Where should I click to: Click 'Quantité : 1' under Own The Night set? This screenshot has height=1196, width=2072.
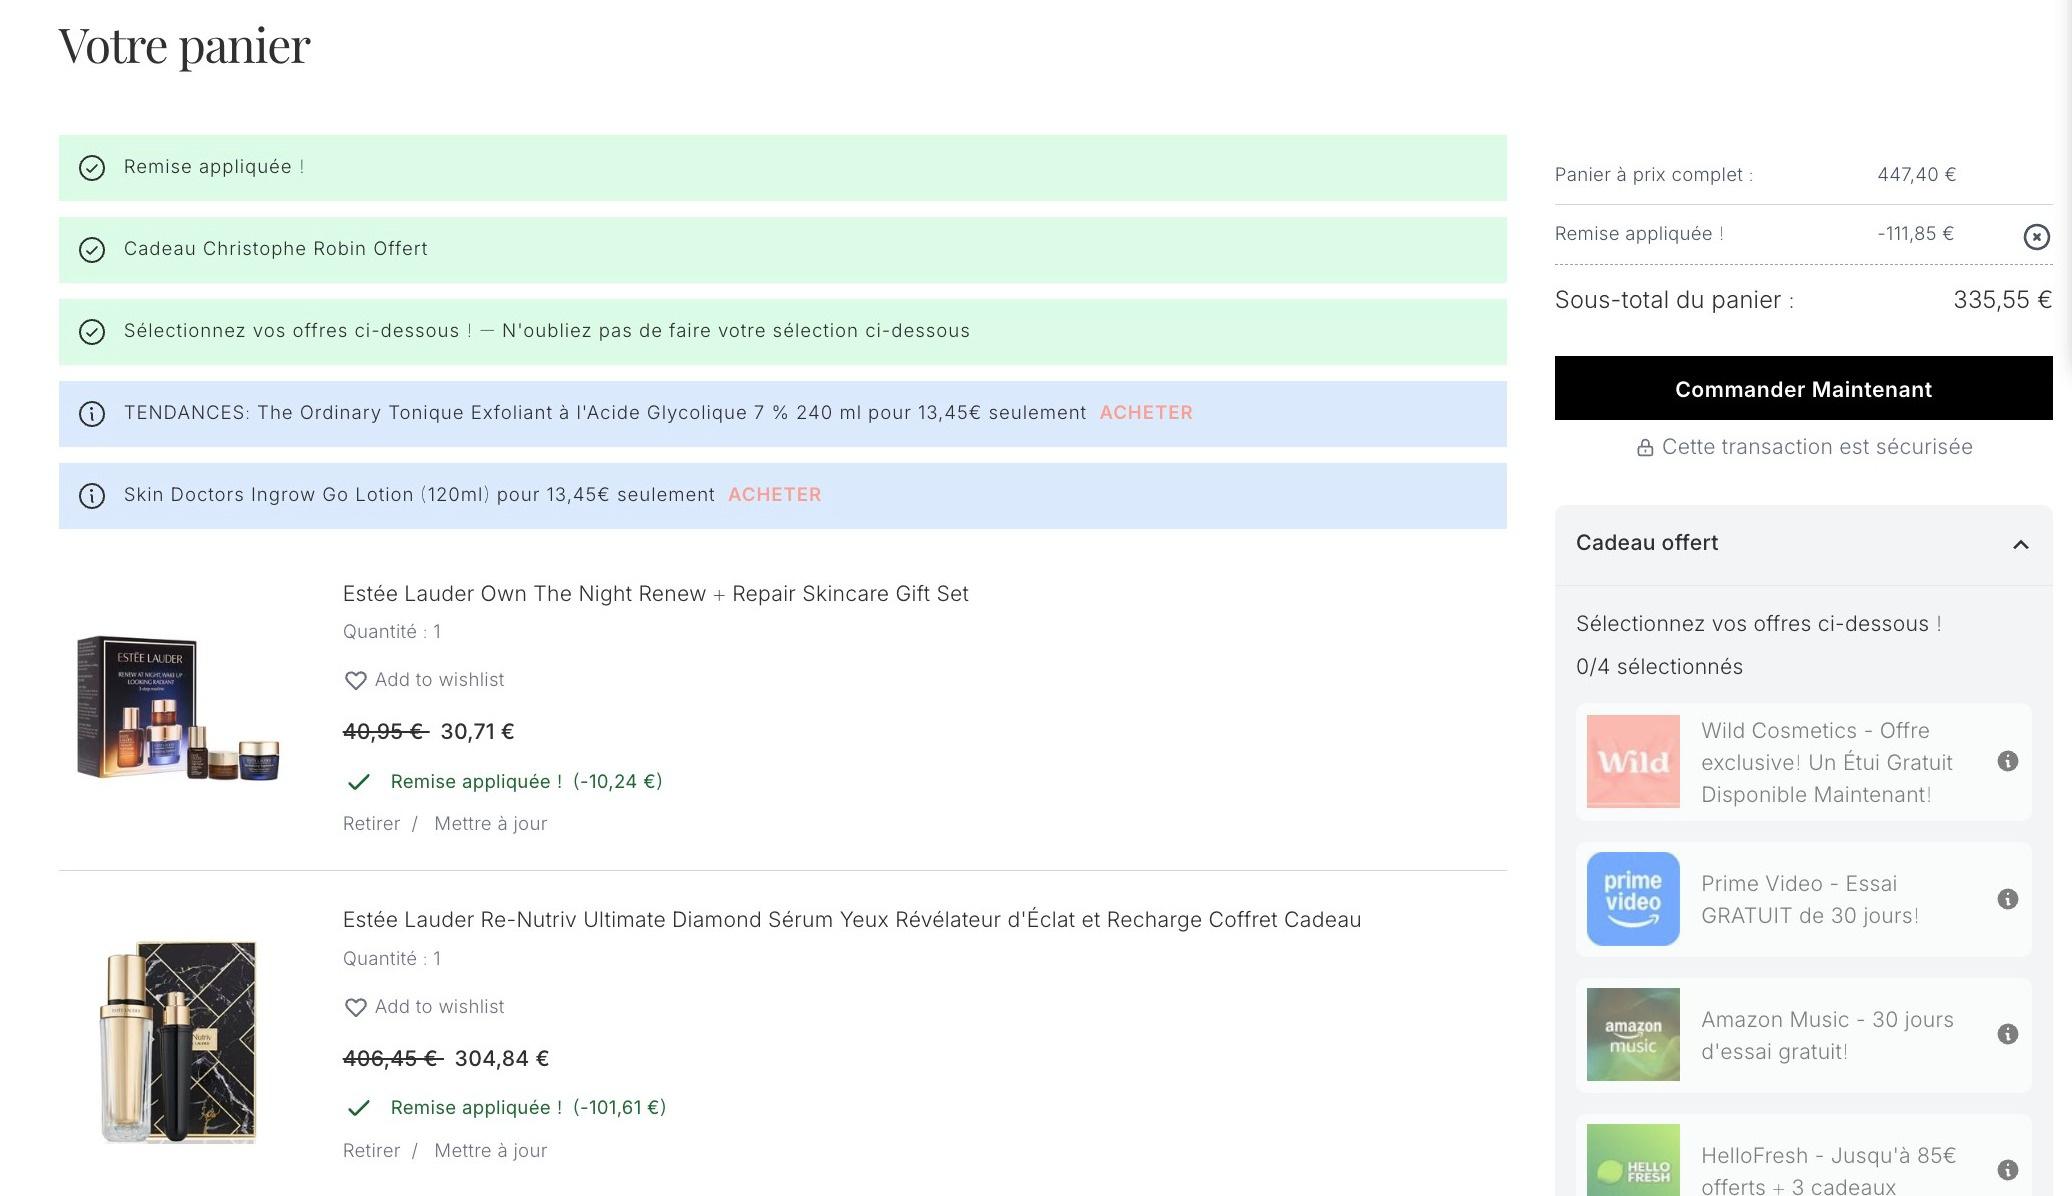pyautogui.click(x=392, y=632)
